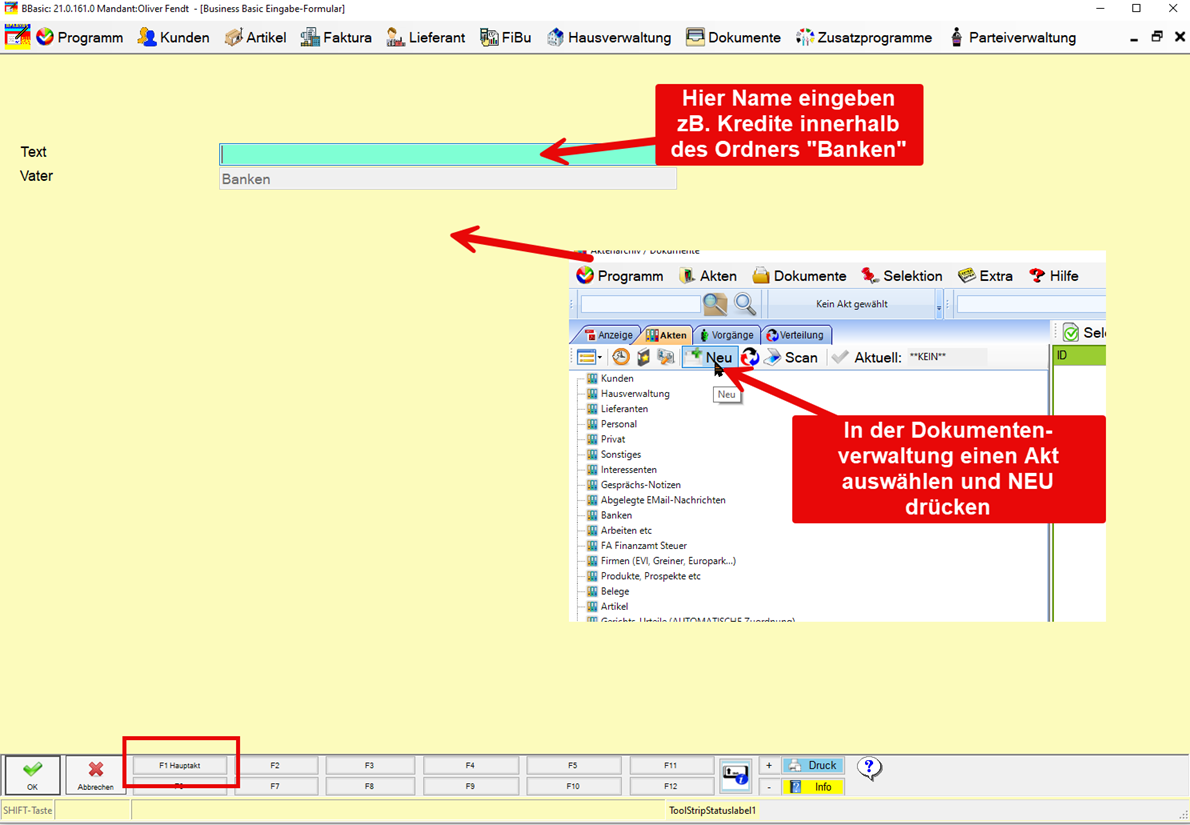Open help via the question mark bubble
Viewport: 1190px width, 825px height.
(x=869, y=769)
